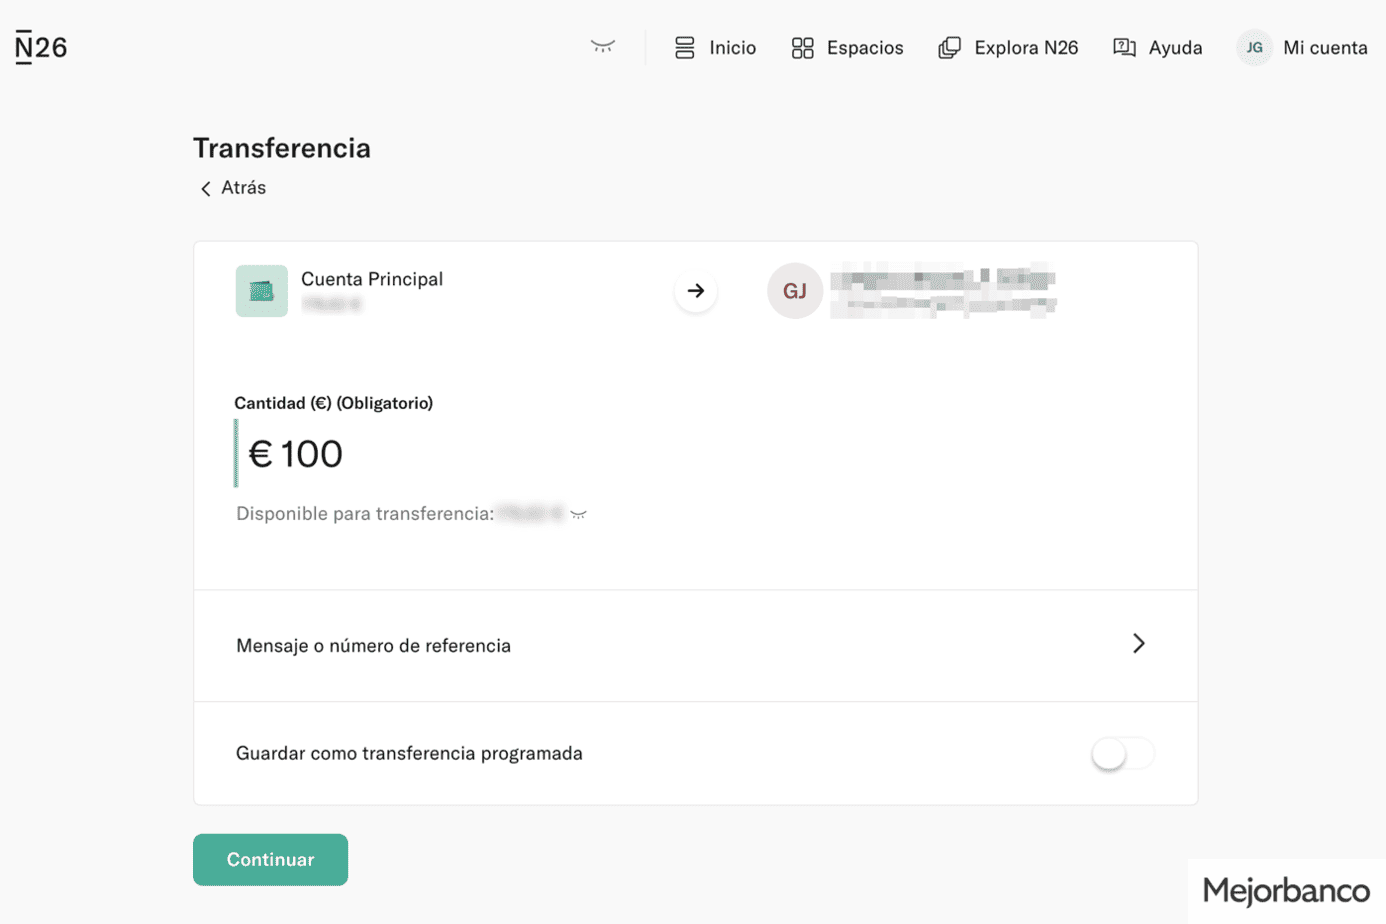1386x924 pixels.
Task: Click the Ayuda chat icon
Action: [1124, 48]
